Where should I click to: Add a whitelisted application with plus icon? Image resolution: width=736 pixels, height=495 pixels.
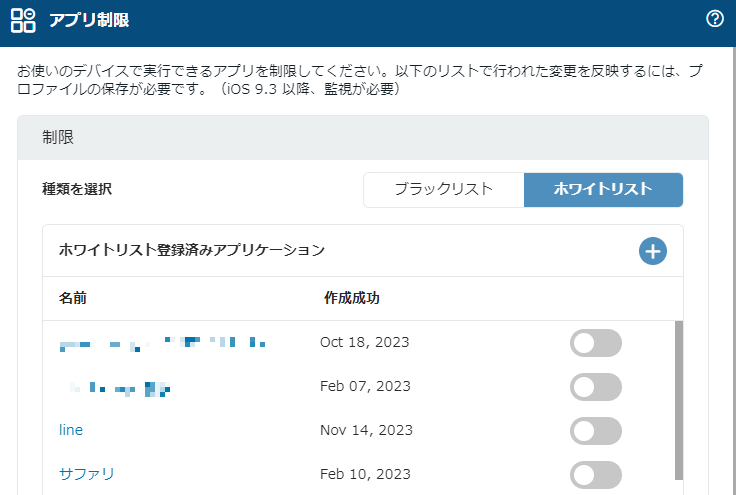coord(652,251)
